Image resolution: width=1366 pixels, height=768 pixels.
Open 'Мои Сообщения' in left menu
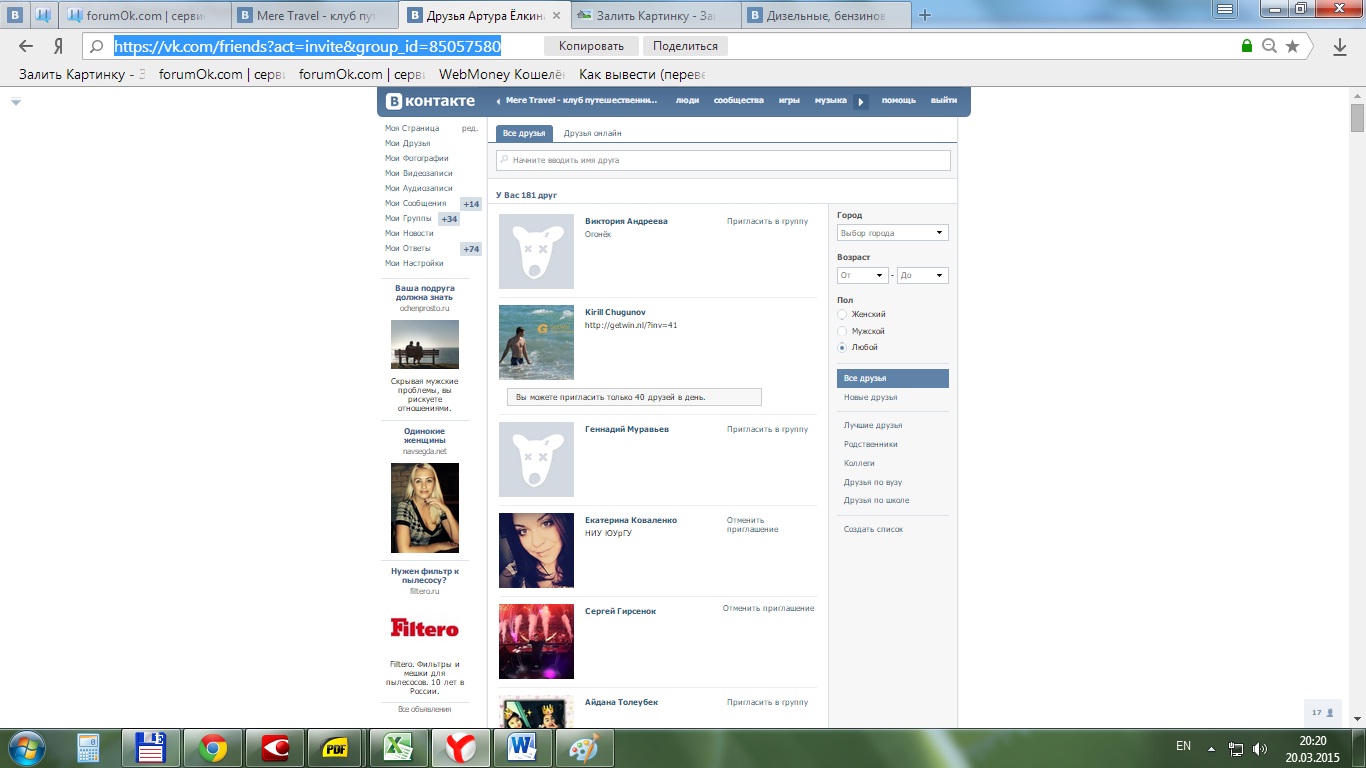[x=416, y=203]
